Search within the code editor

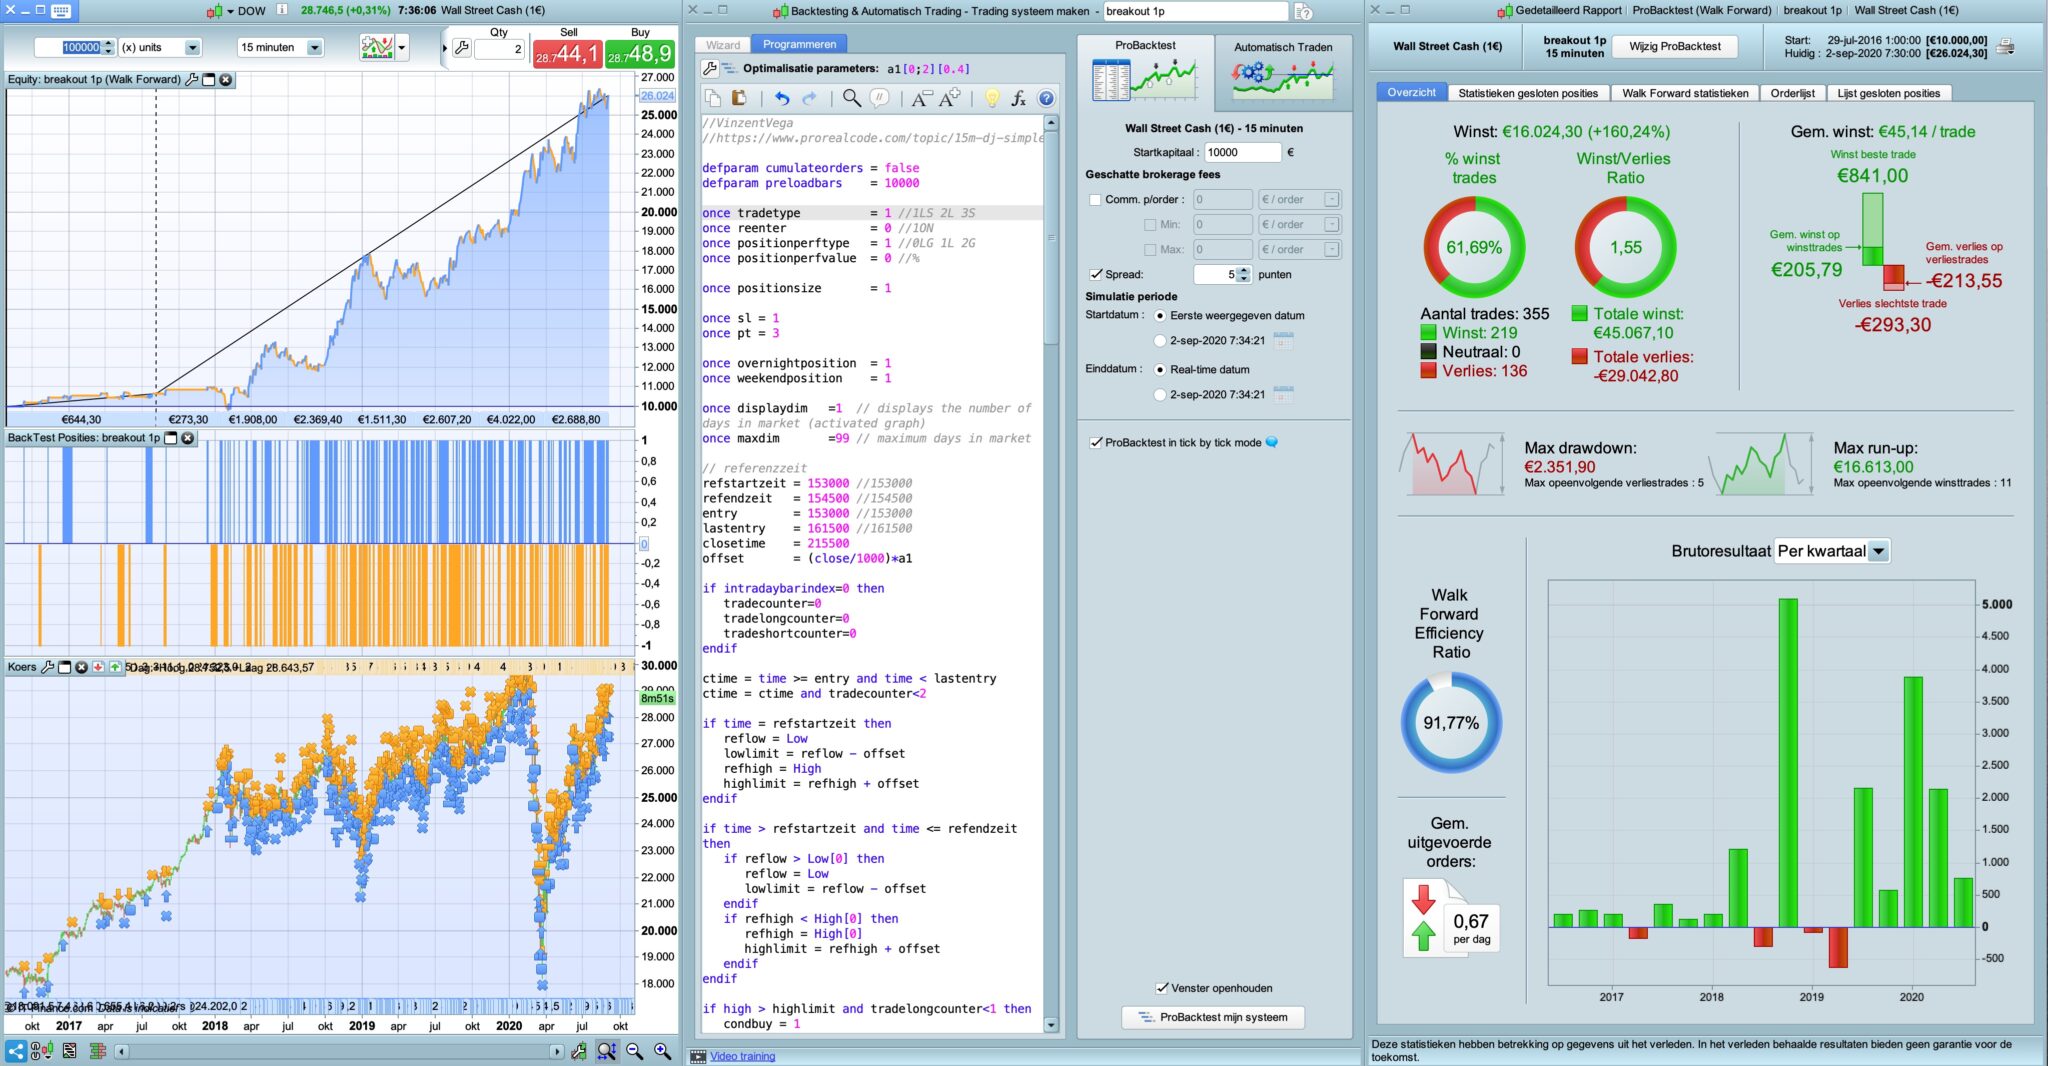point(851,98)
